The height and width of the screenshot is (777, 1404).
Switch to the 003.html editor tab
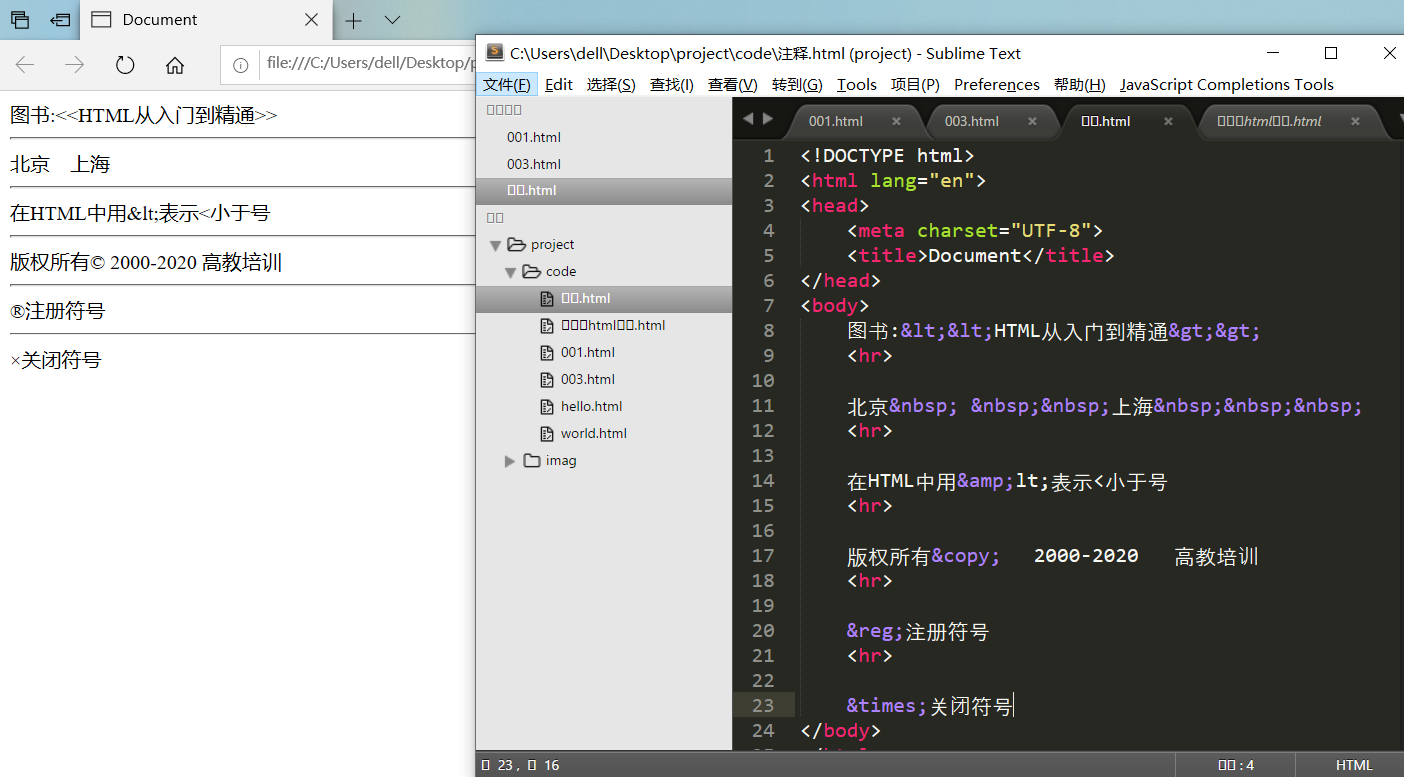(972, 121)
